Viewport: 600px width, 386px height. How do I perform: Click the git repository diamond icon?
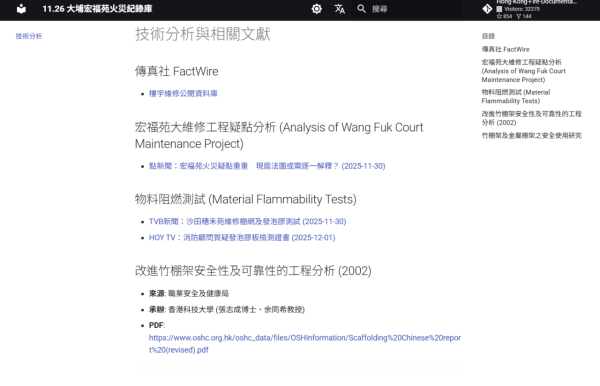pyautogui.click(x=487, y=9)
